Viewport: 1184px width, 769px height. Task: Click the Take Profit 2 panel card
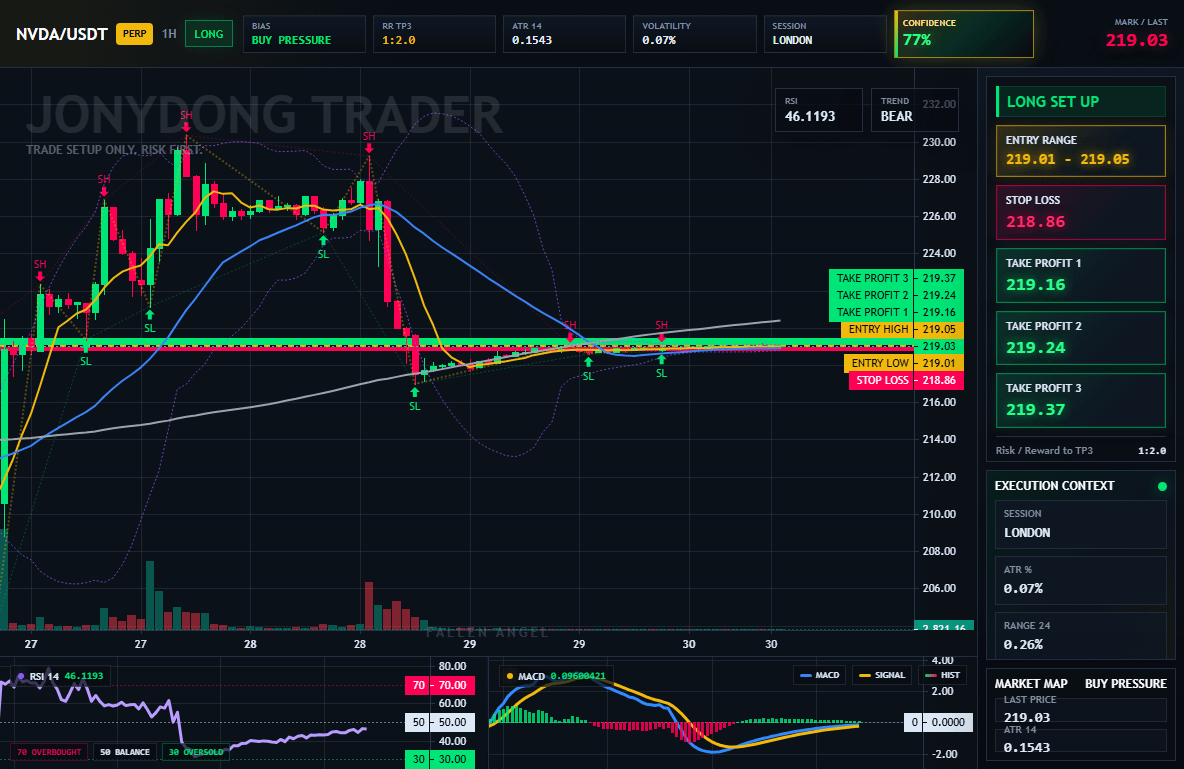[x=1081, y=338]
